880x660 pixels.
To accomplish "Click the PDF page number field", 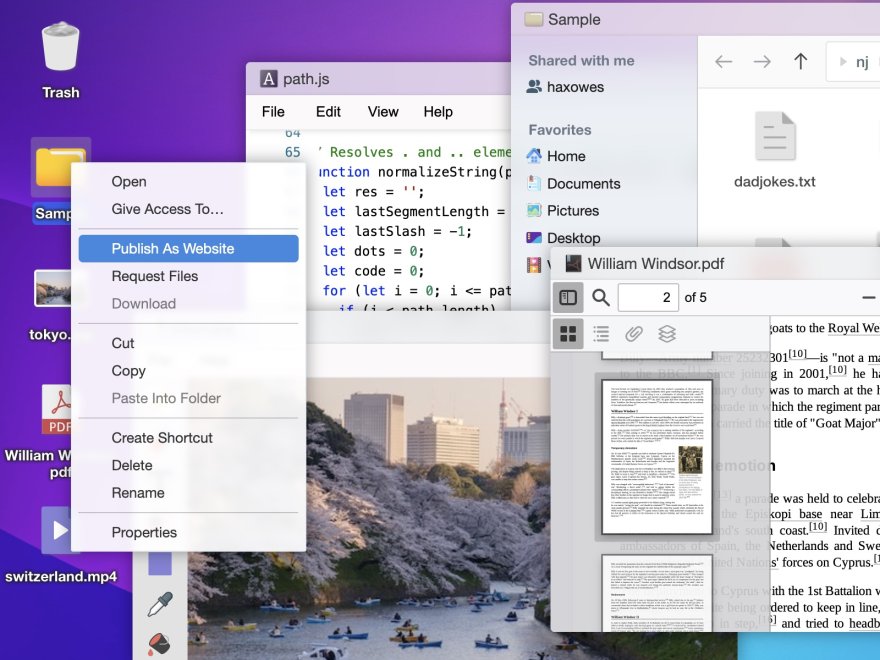I will coord(647,298).
